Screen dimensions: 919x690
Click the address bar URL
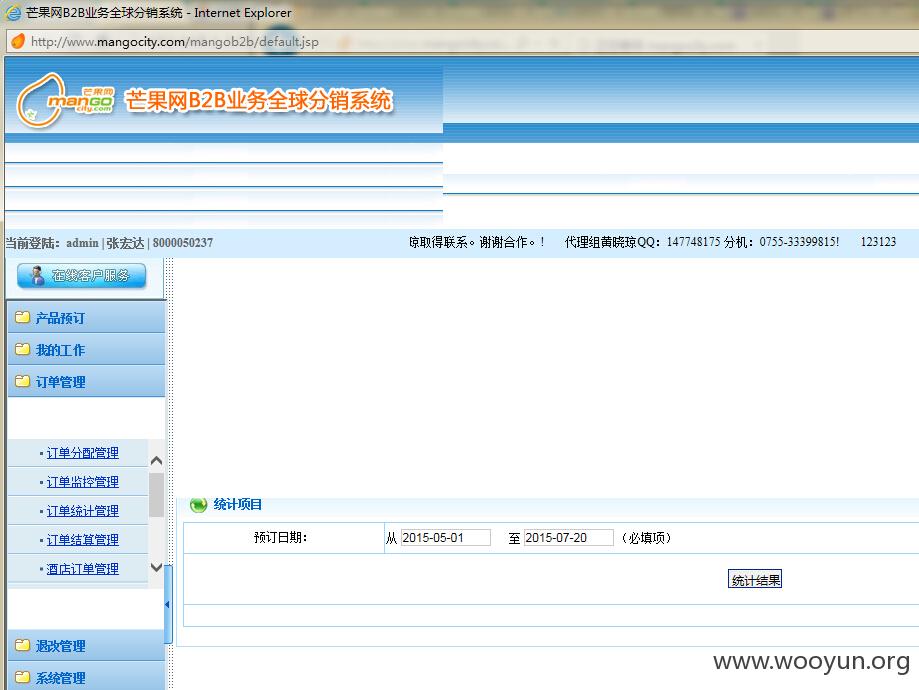pyautogui.click(x=175, y=42)
